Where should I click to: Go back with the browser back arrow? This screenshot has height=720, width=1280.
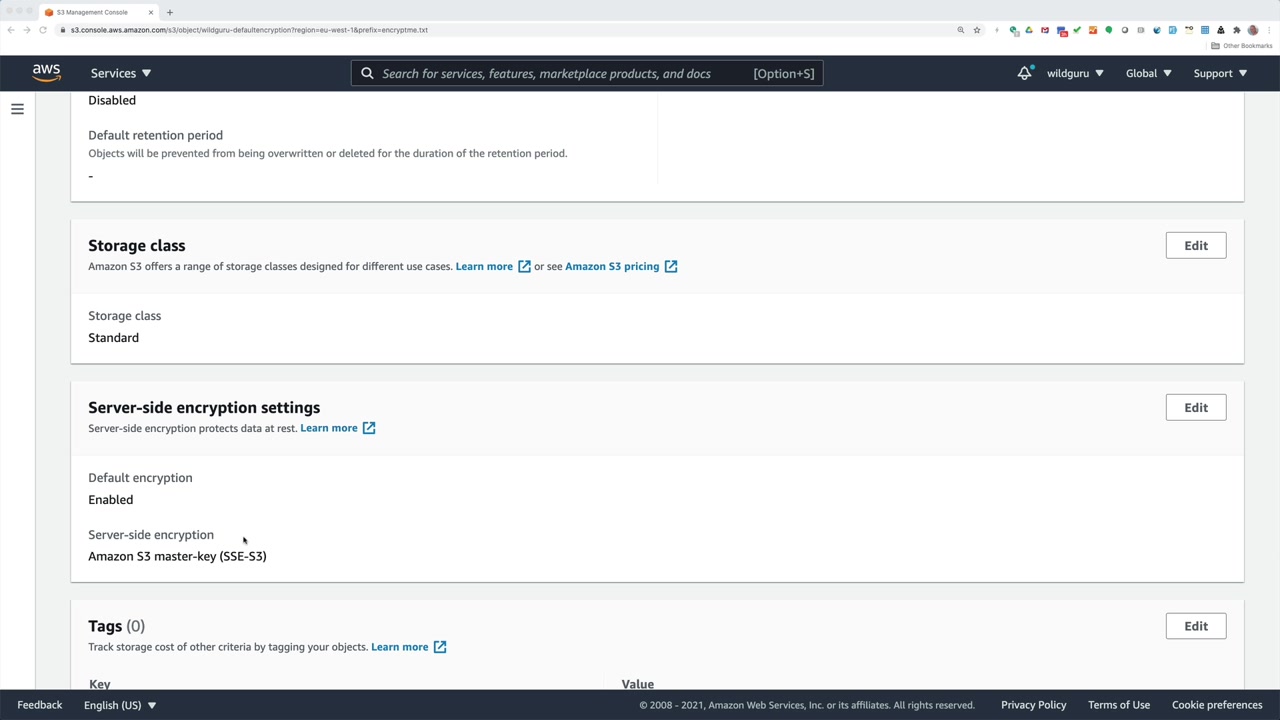(11, 30)
